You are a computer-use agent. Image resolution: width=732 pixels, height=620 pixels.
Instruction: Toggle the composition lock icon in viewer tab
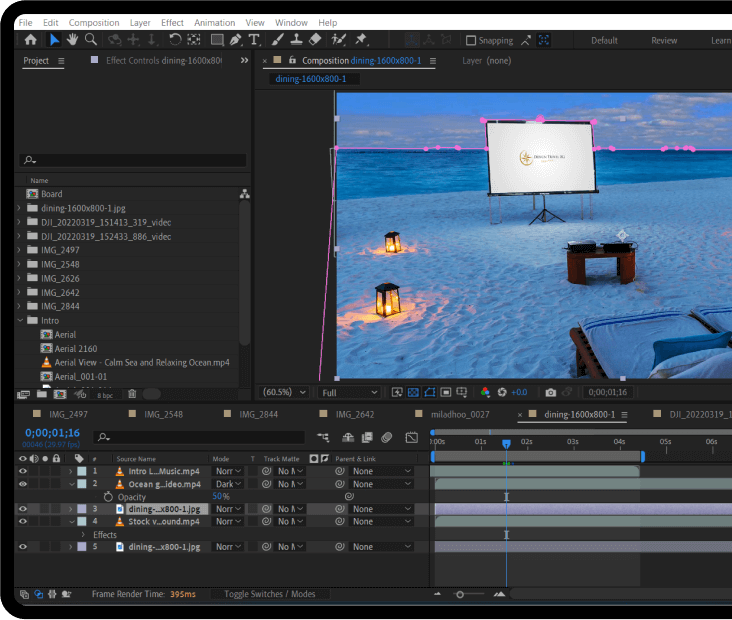[292, 60]
